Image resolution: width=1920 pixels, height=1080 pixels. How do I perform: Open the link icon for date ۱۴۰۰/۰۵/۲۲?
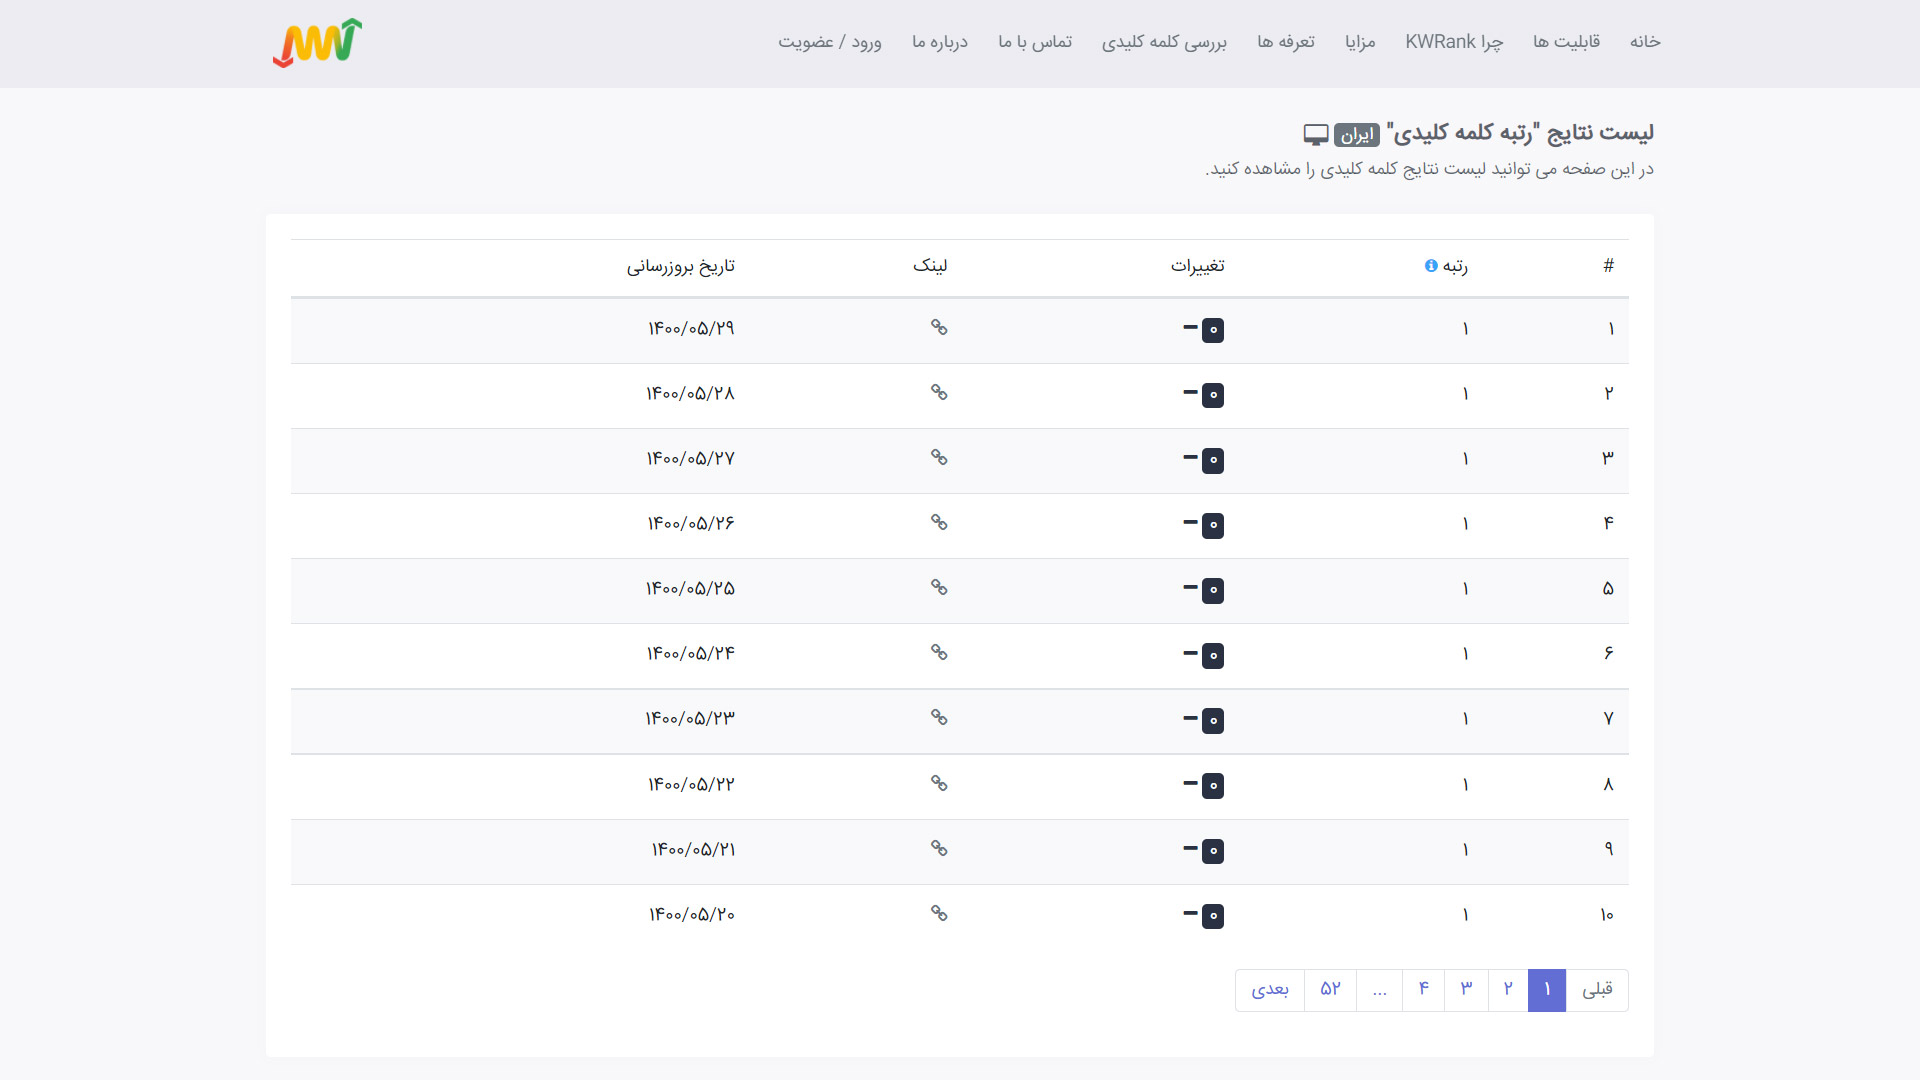939,783
